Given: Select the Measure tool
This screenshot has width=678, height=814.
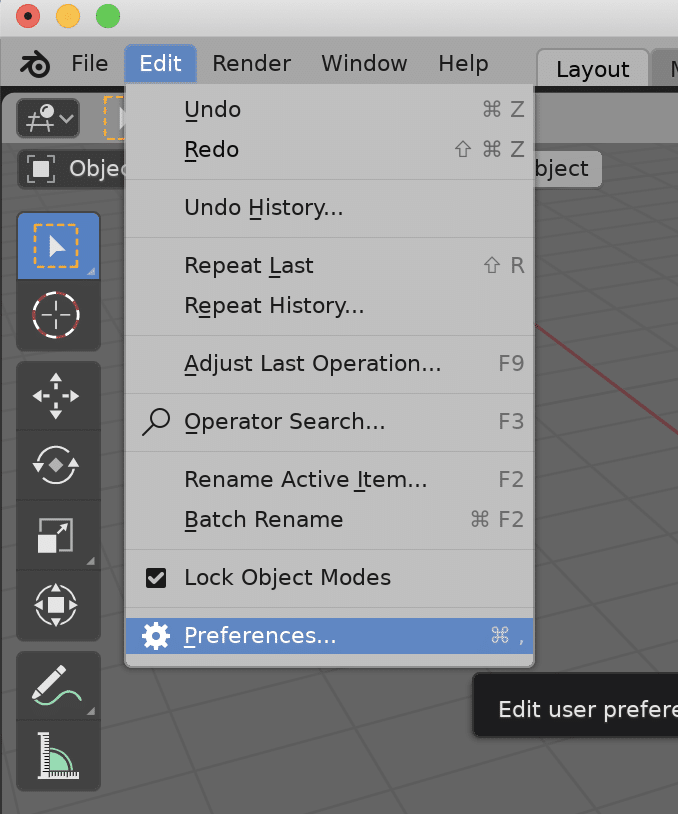Looking at the screenshot, I should coord(57,756).
